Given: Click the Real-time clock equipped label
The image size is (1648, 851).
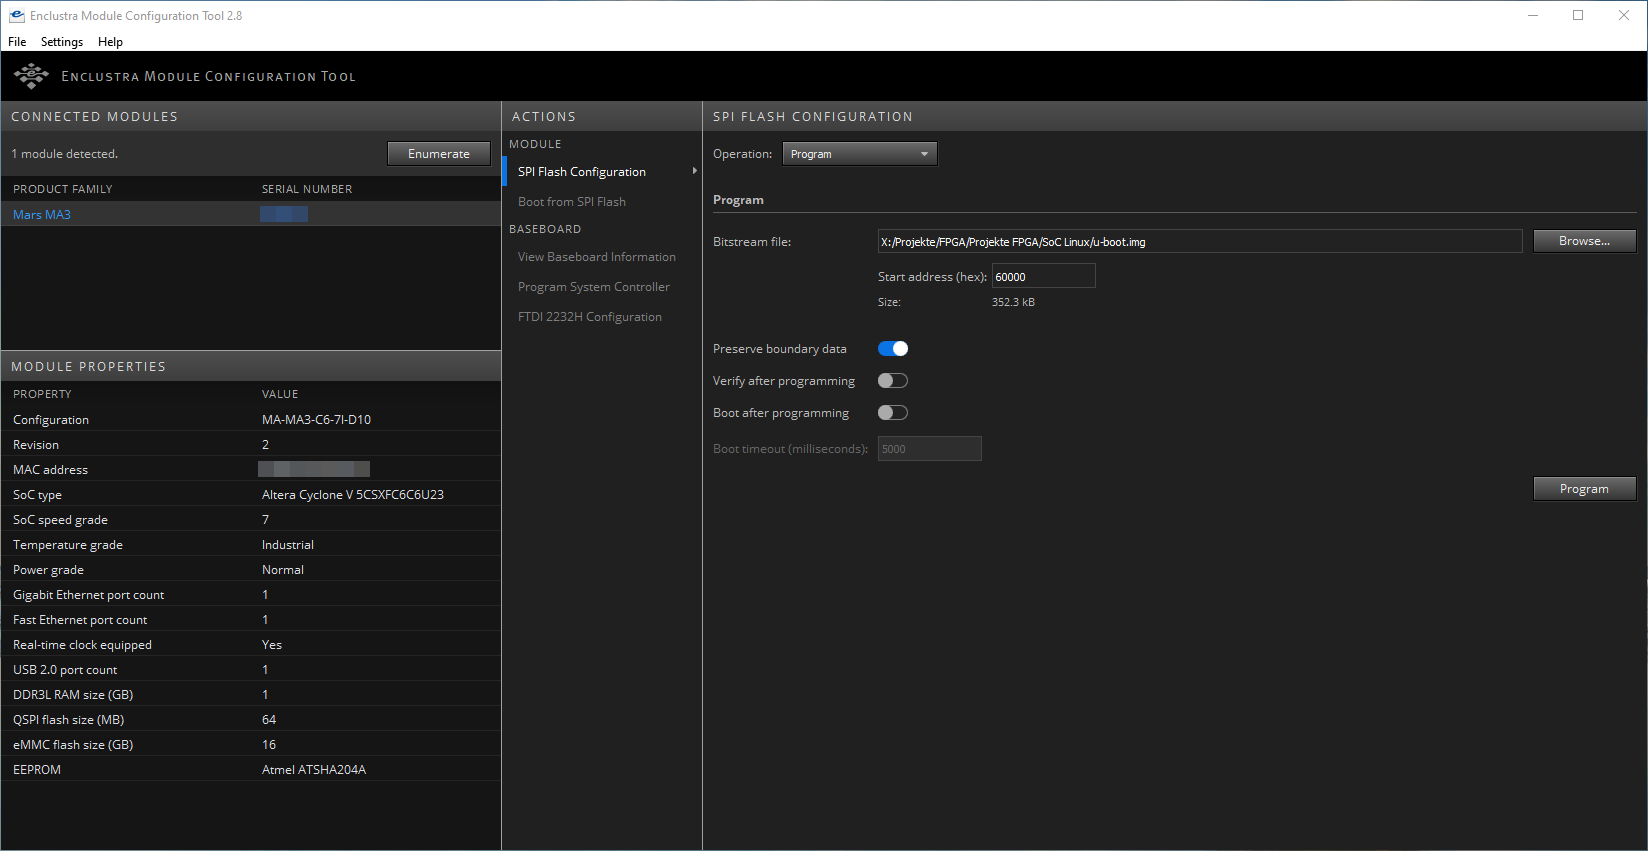Looking at the screenshot, I should 82,645.
